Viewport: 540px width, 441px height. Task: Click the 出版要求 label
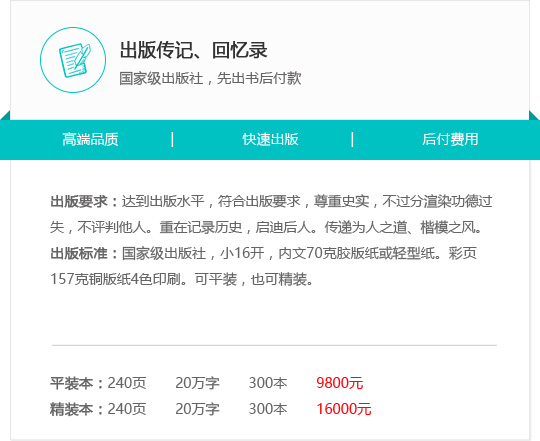point(79,201)
